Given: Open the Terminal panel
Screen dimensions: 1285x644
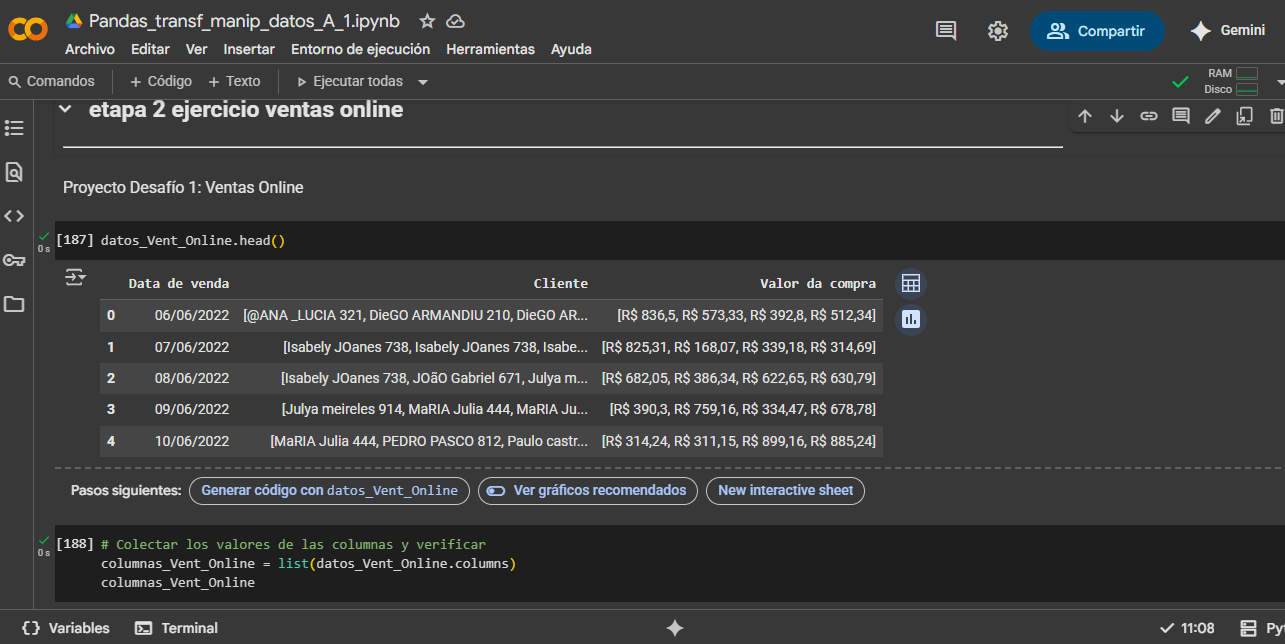Looking at the screenshot, I should (x=177, y=628).
